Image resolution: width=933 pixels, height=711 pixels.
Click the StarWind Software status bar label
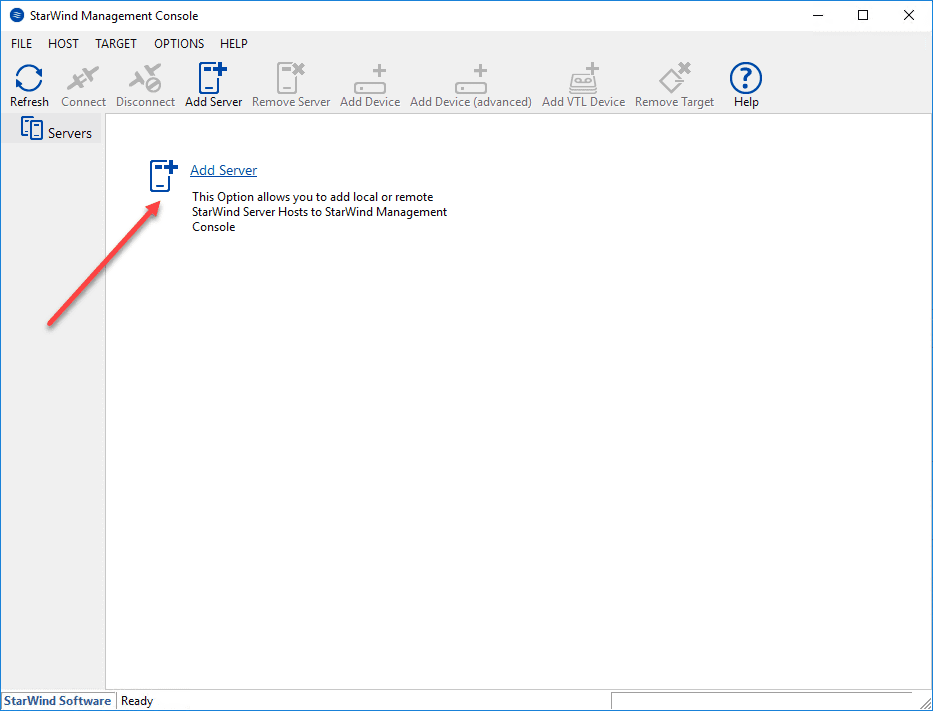[x=55, y=700]
